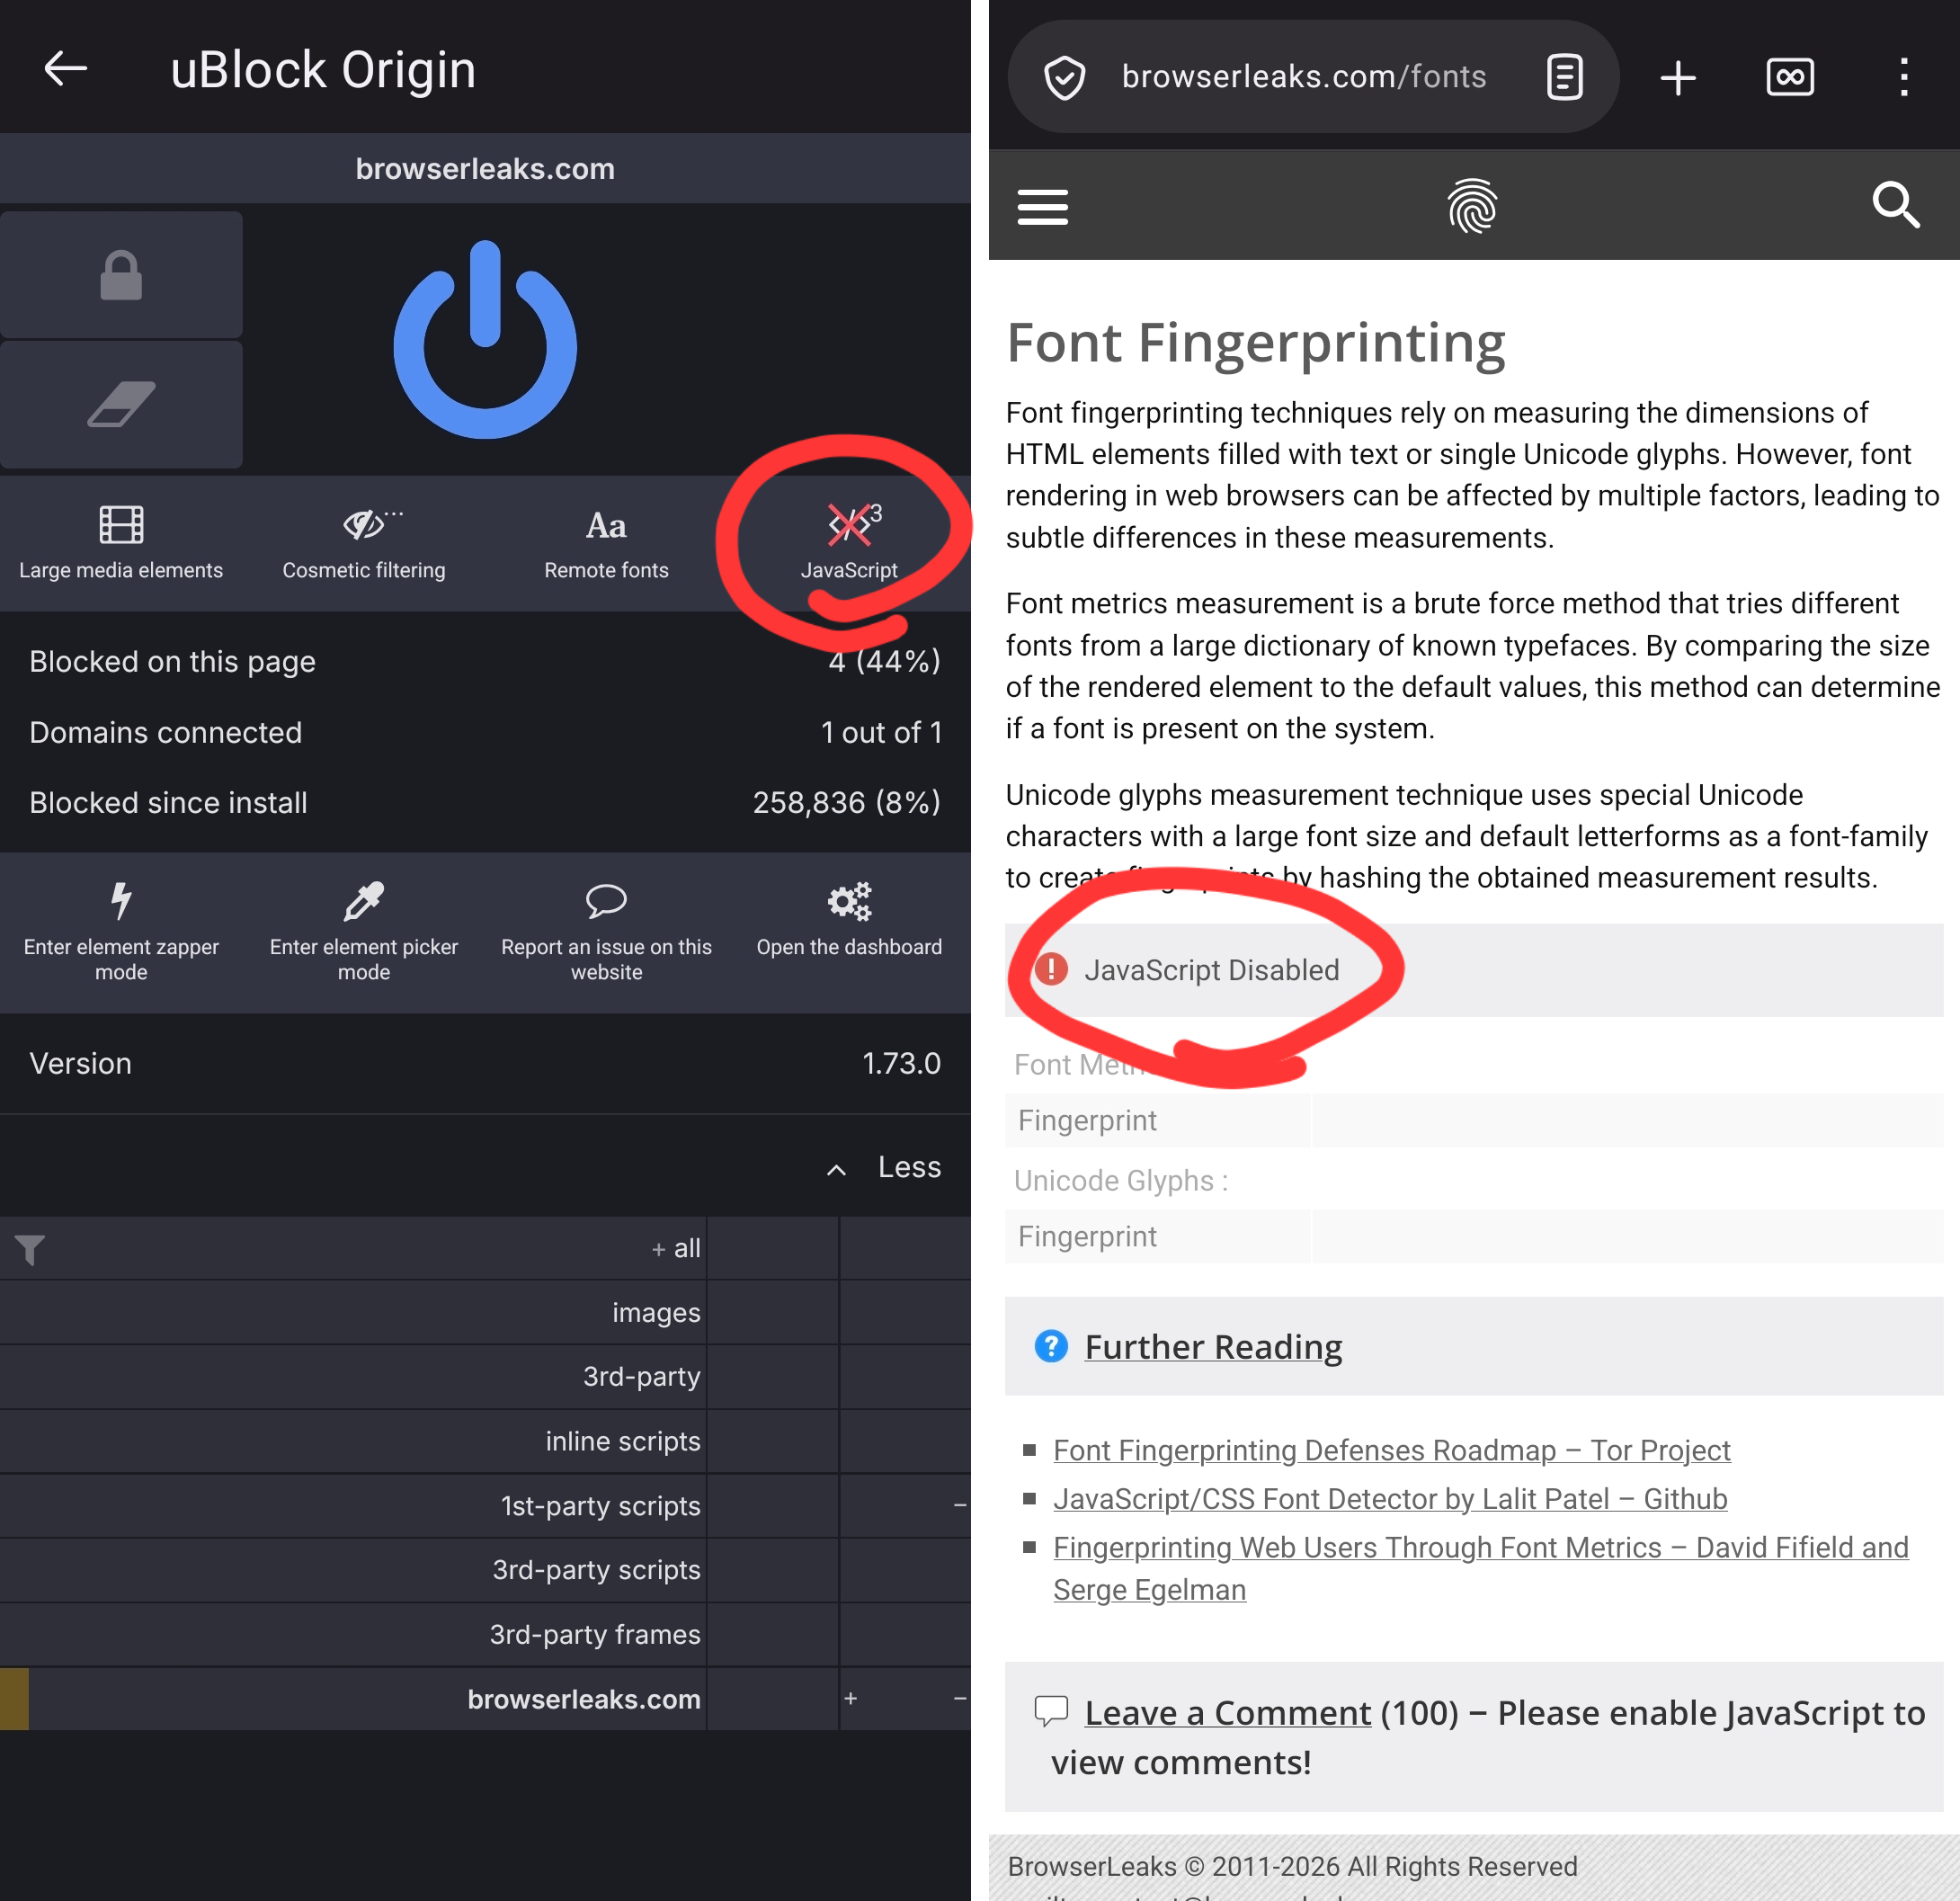The width and height of the screenshot is (1960, 1901).
Task: Open the browser three-dot menu
Action: (1904, 77)
